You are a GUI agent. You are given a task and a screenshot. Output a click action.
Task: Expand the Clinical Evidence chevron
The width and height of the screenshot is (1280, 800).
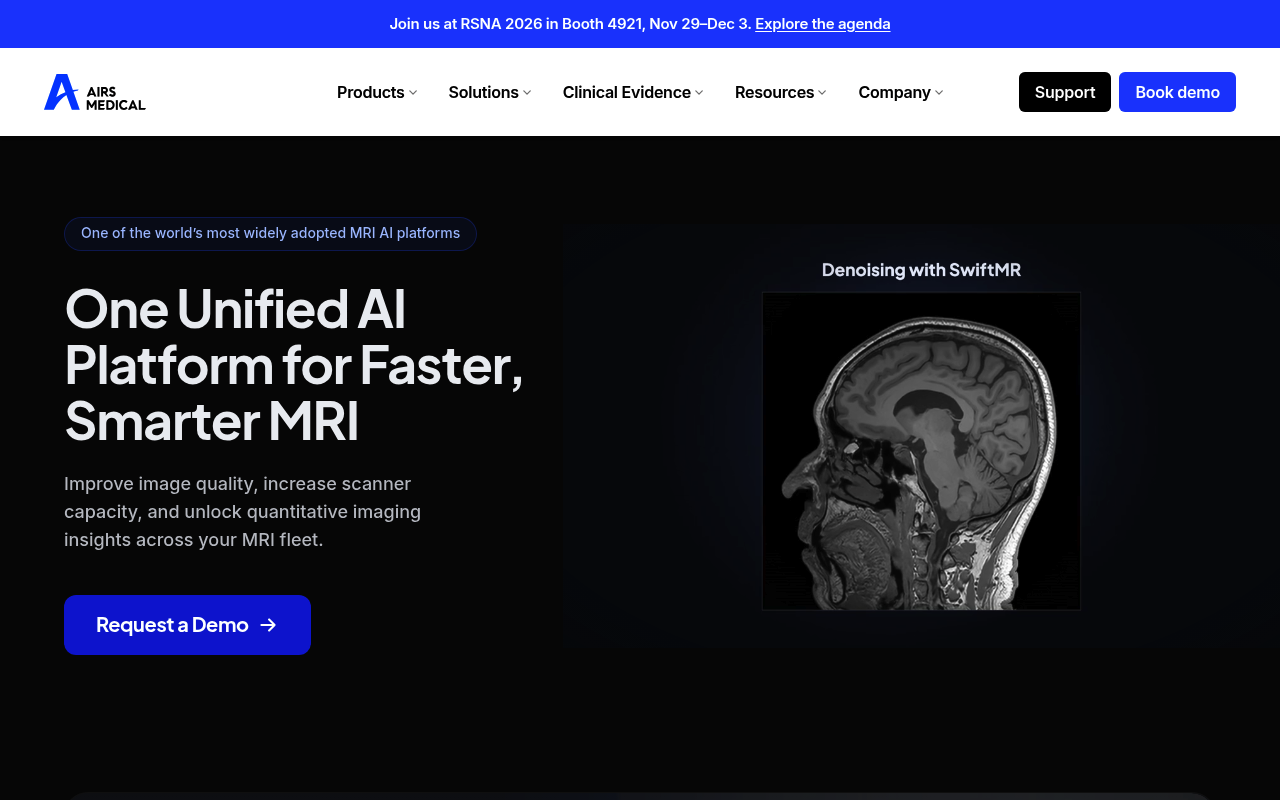(699, 93)
